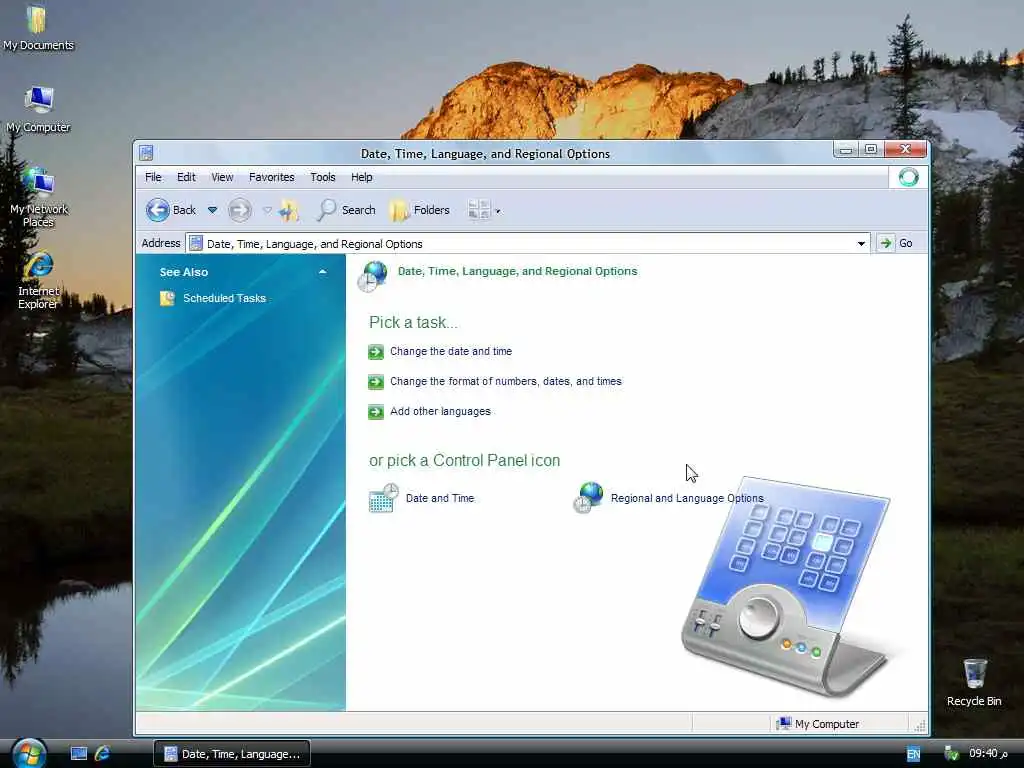Open the Scheduled Tasks link
Screen dimensions: 1024x768
coord(224,298)
